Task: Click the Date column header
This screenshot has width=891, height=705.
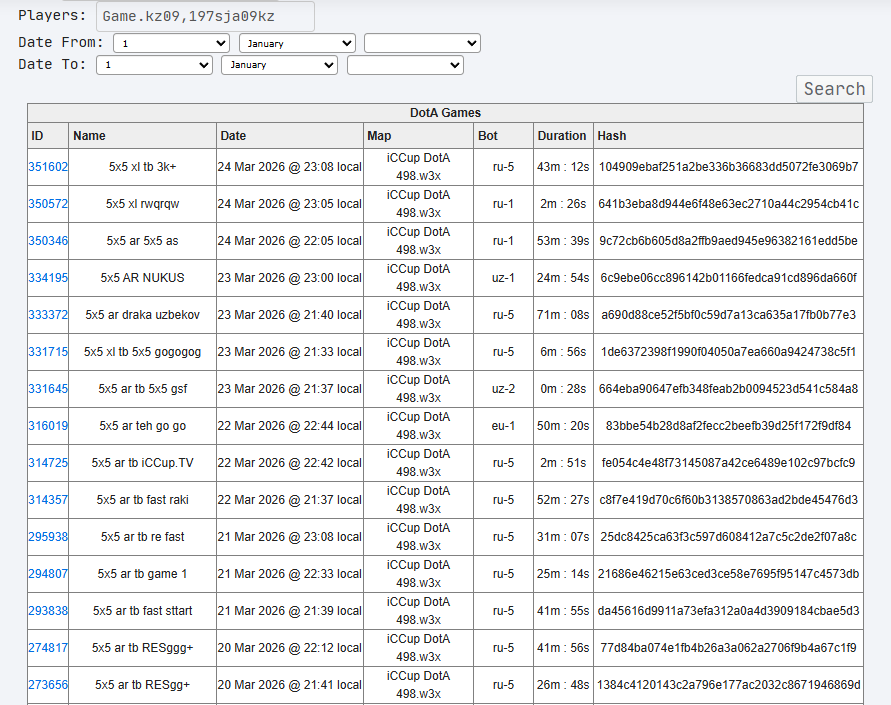Action: 290,136
